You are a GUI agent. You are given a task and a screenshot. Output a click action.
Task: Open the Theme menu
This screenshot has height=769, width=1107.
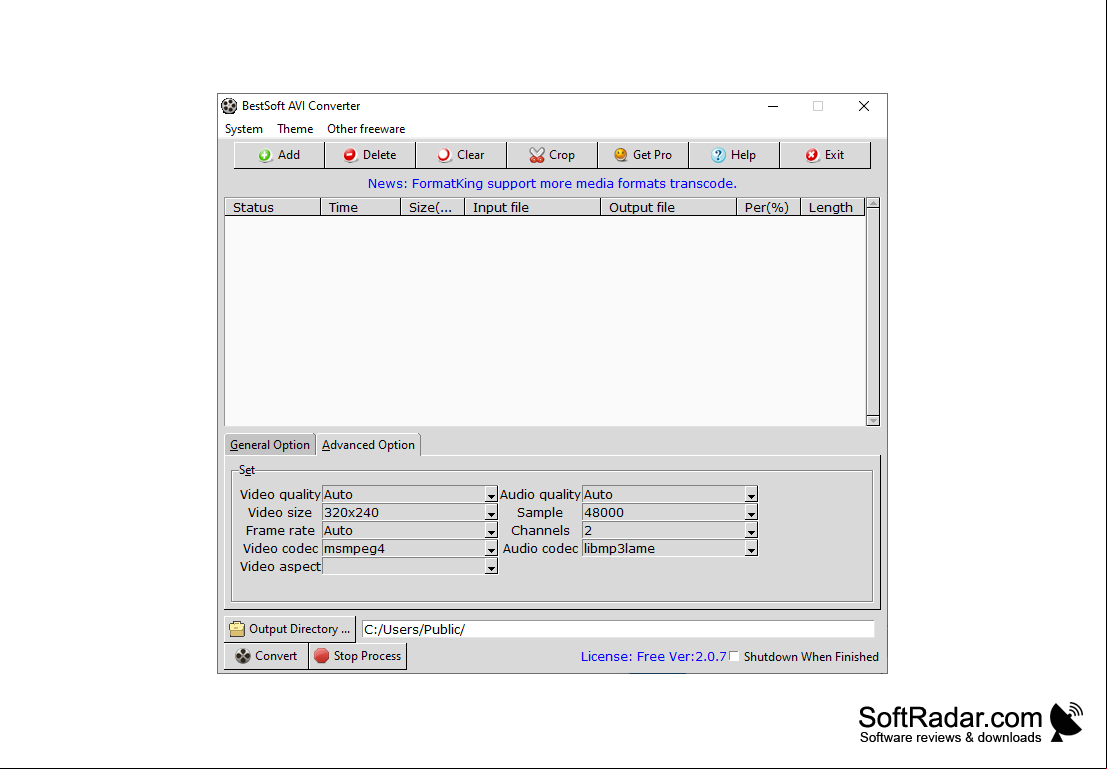coord(295,129)
